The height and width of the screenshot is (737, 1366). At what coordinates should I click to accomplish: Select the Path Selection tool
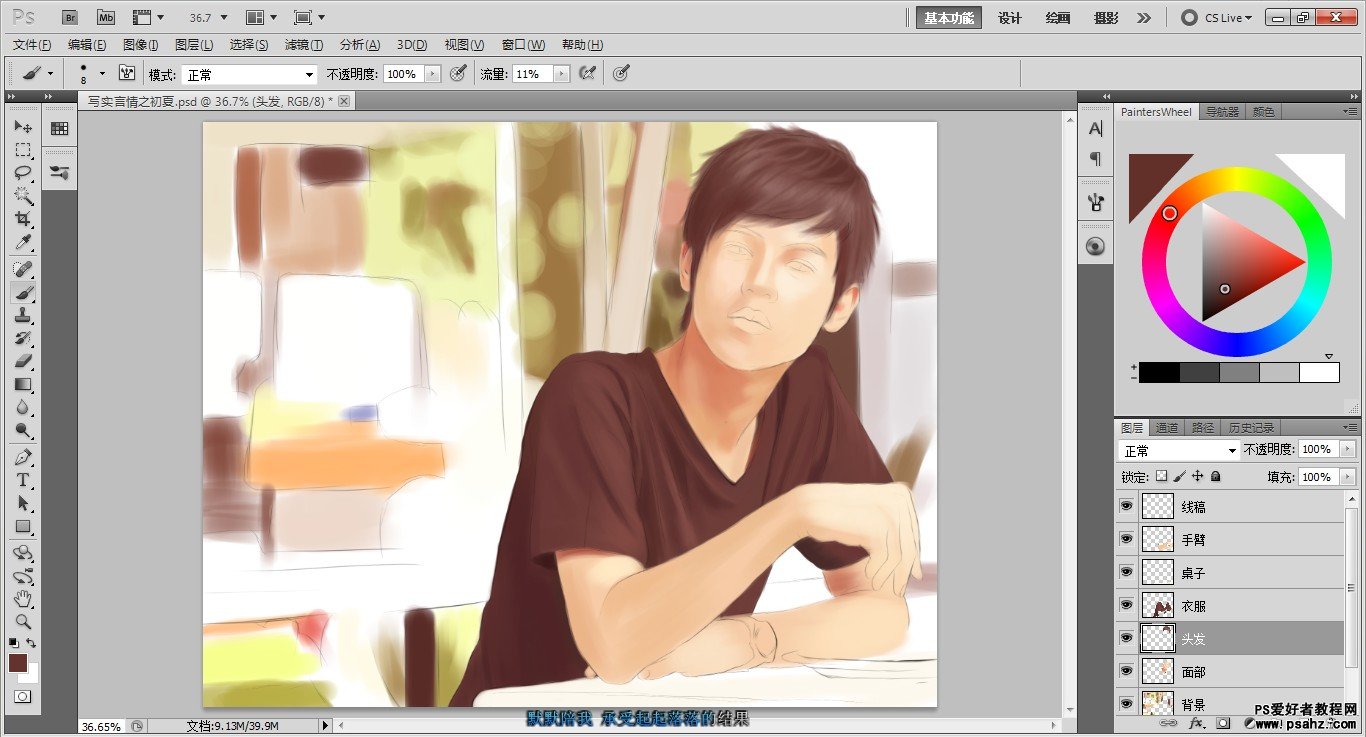pos(23,503)
